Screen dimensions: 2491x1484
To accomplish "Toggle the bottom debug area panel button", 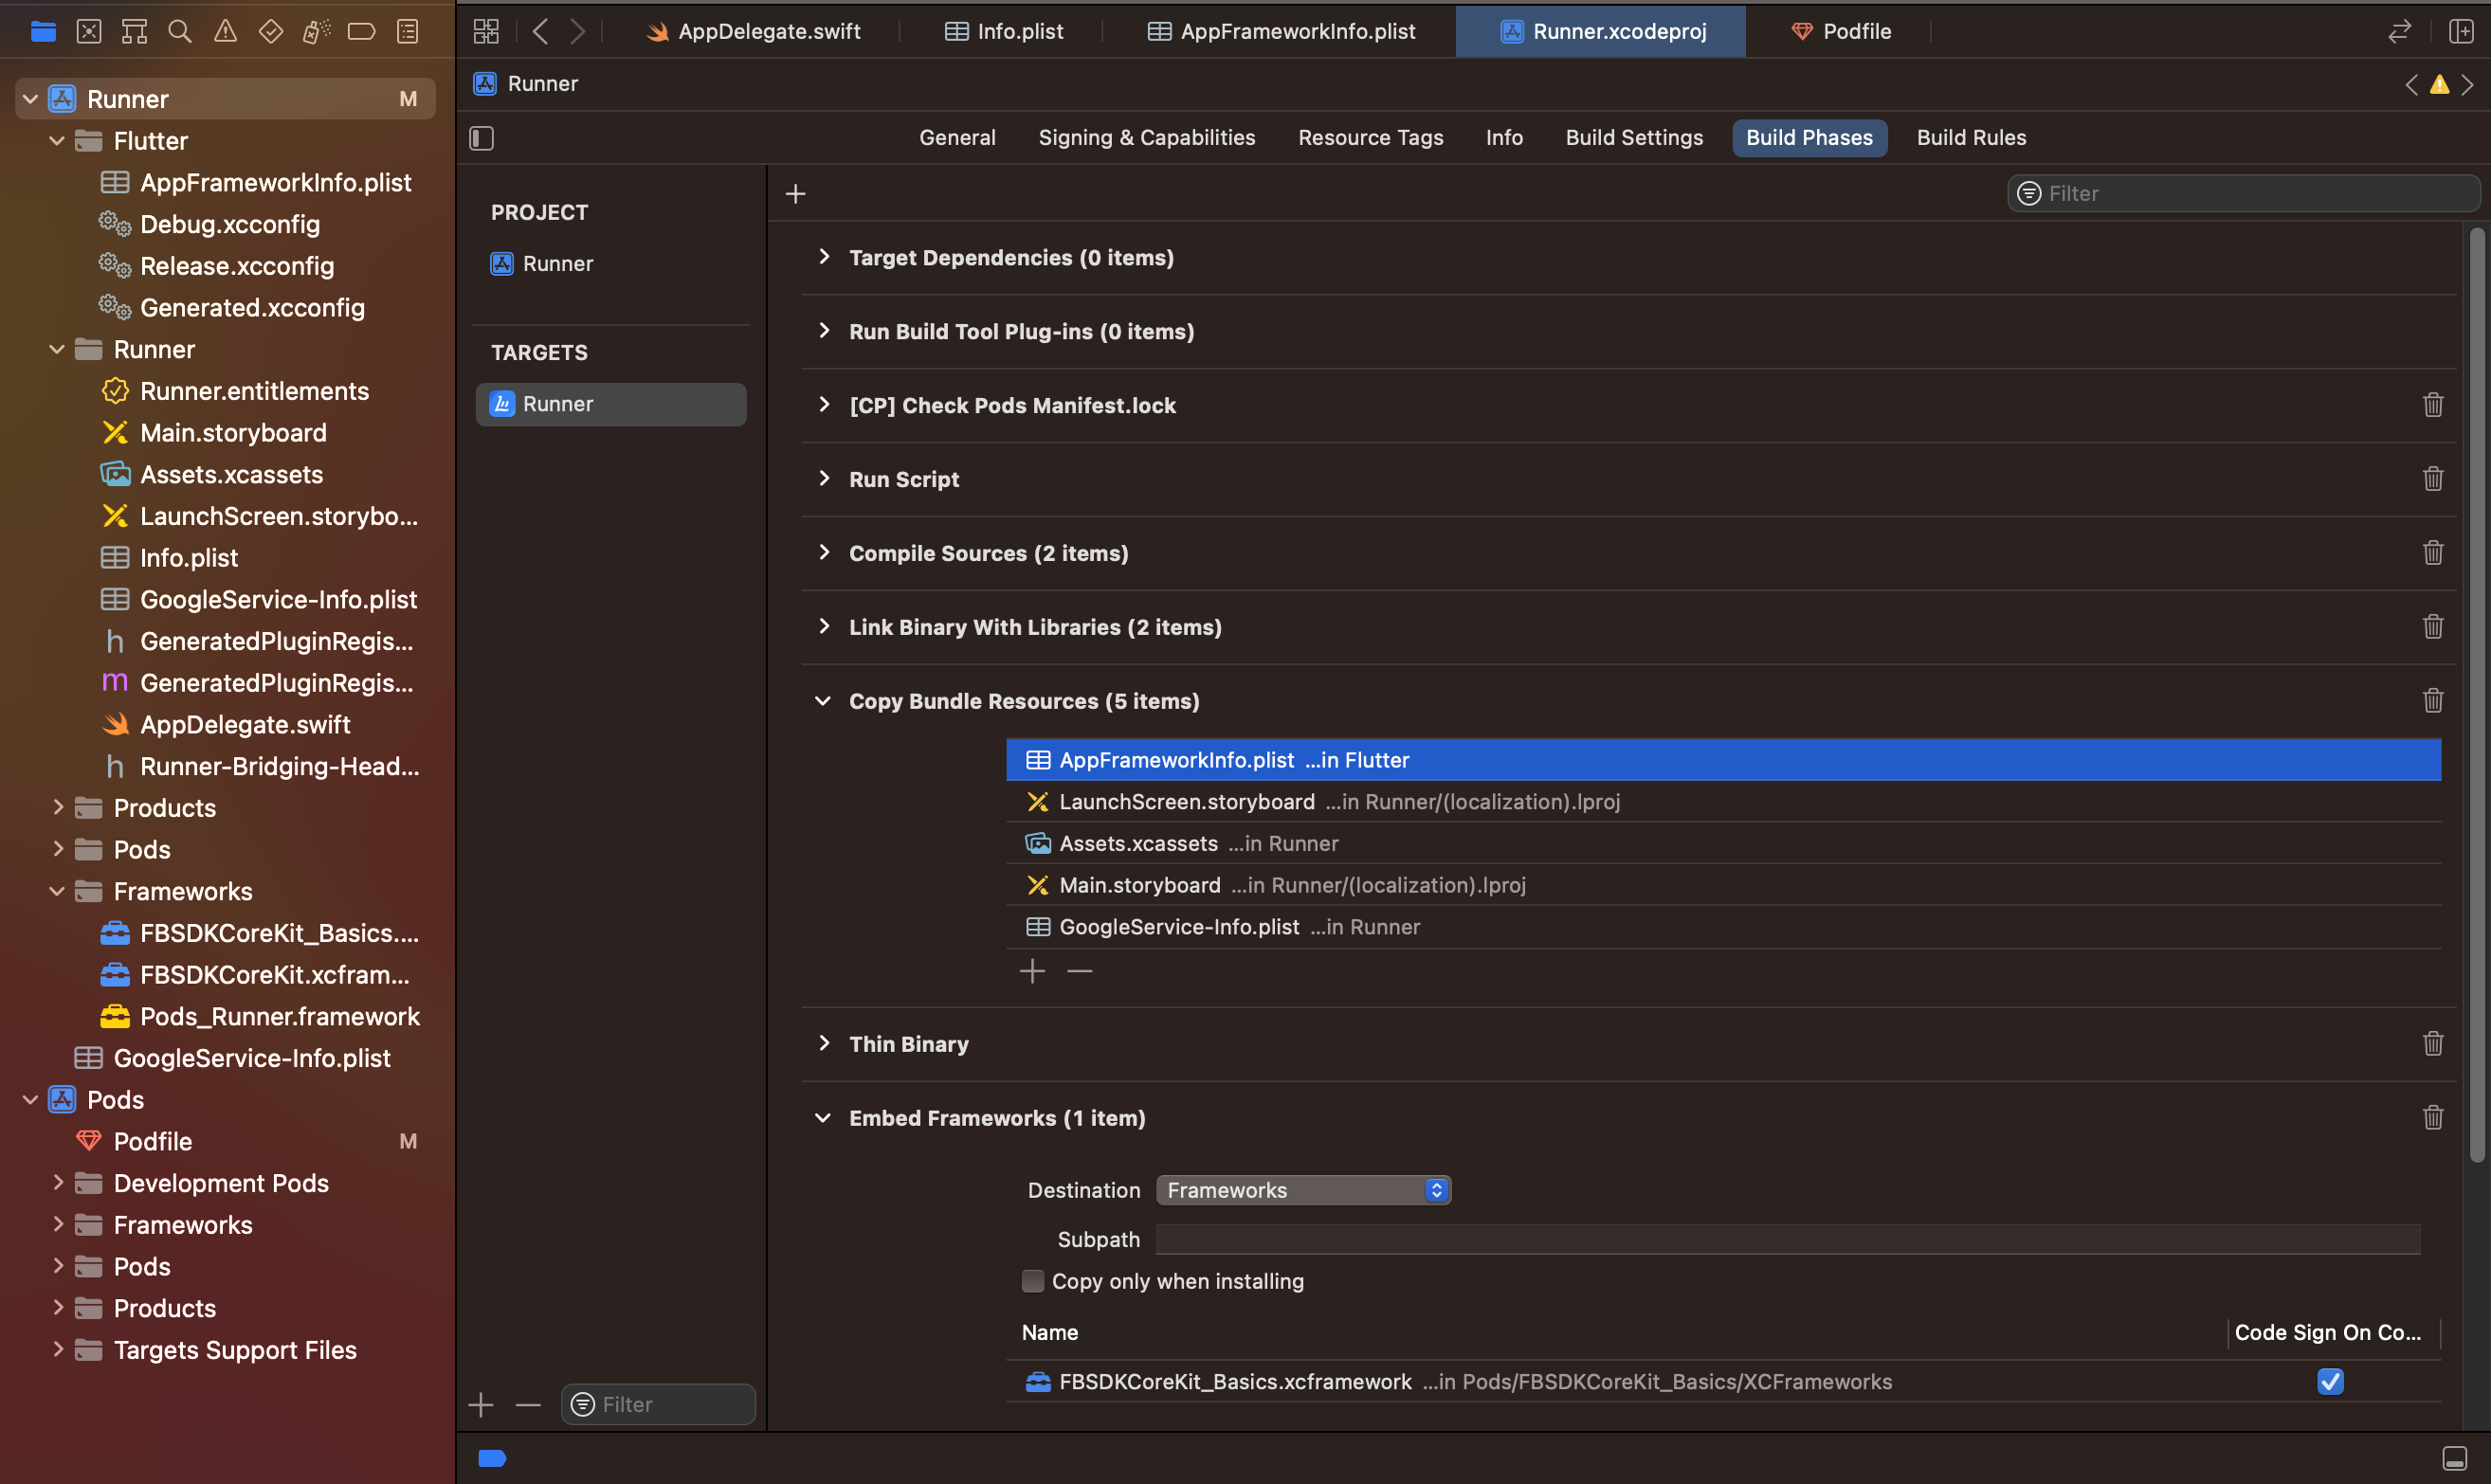I will (x=2454, y=1457).
